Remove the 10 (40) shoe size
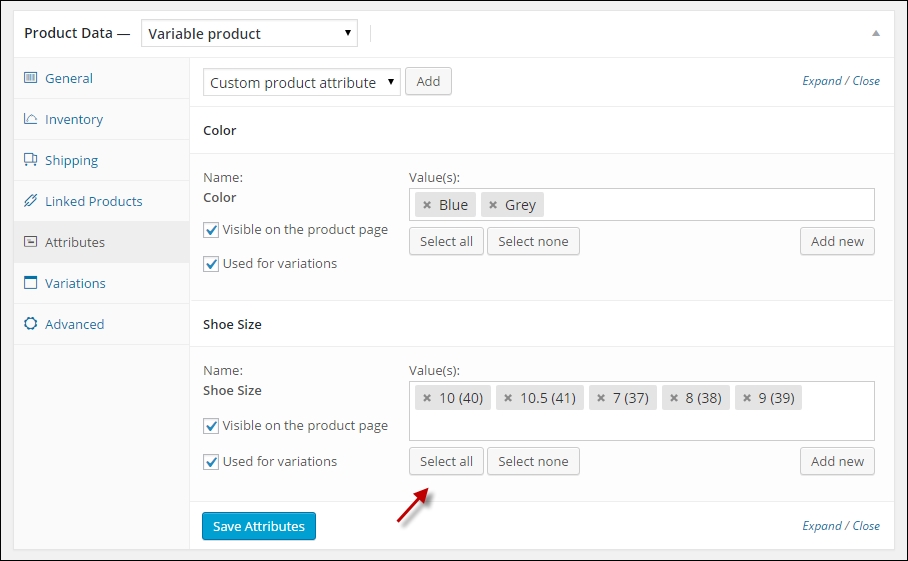The image size is (908, 561). [427, 398]
